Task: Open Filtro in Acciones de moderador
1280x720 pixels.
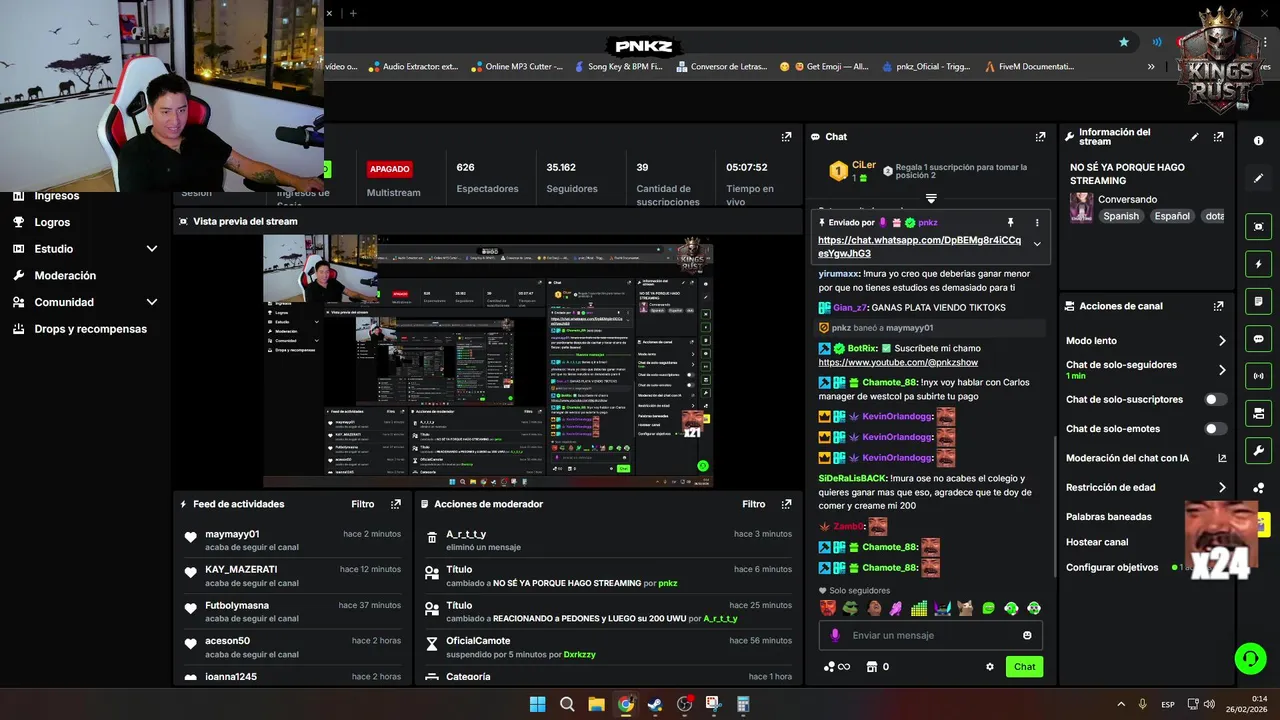Action: pyautogui.click(x=753, y=504)
